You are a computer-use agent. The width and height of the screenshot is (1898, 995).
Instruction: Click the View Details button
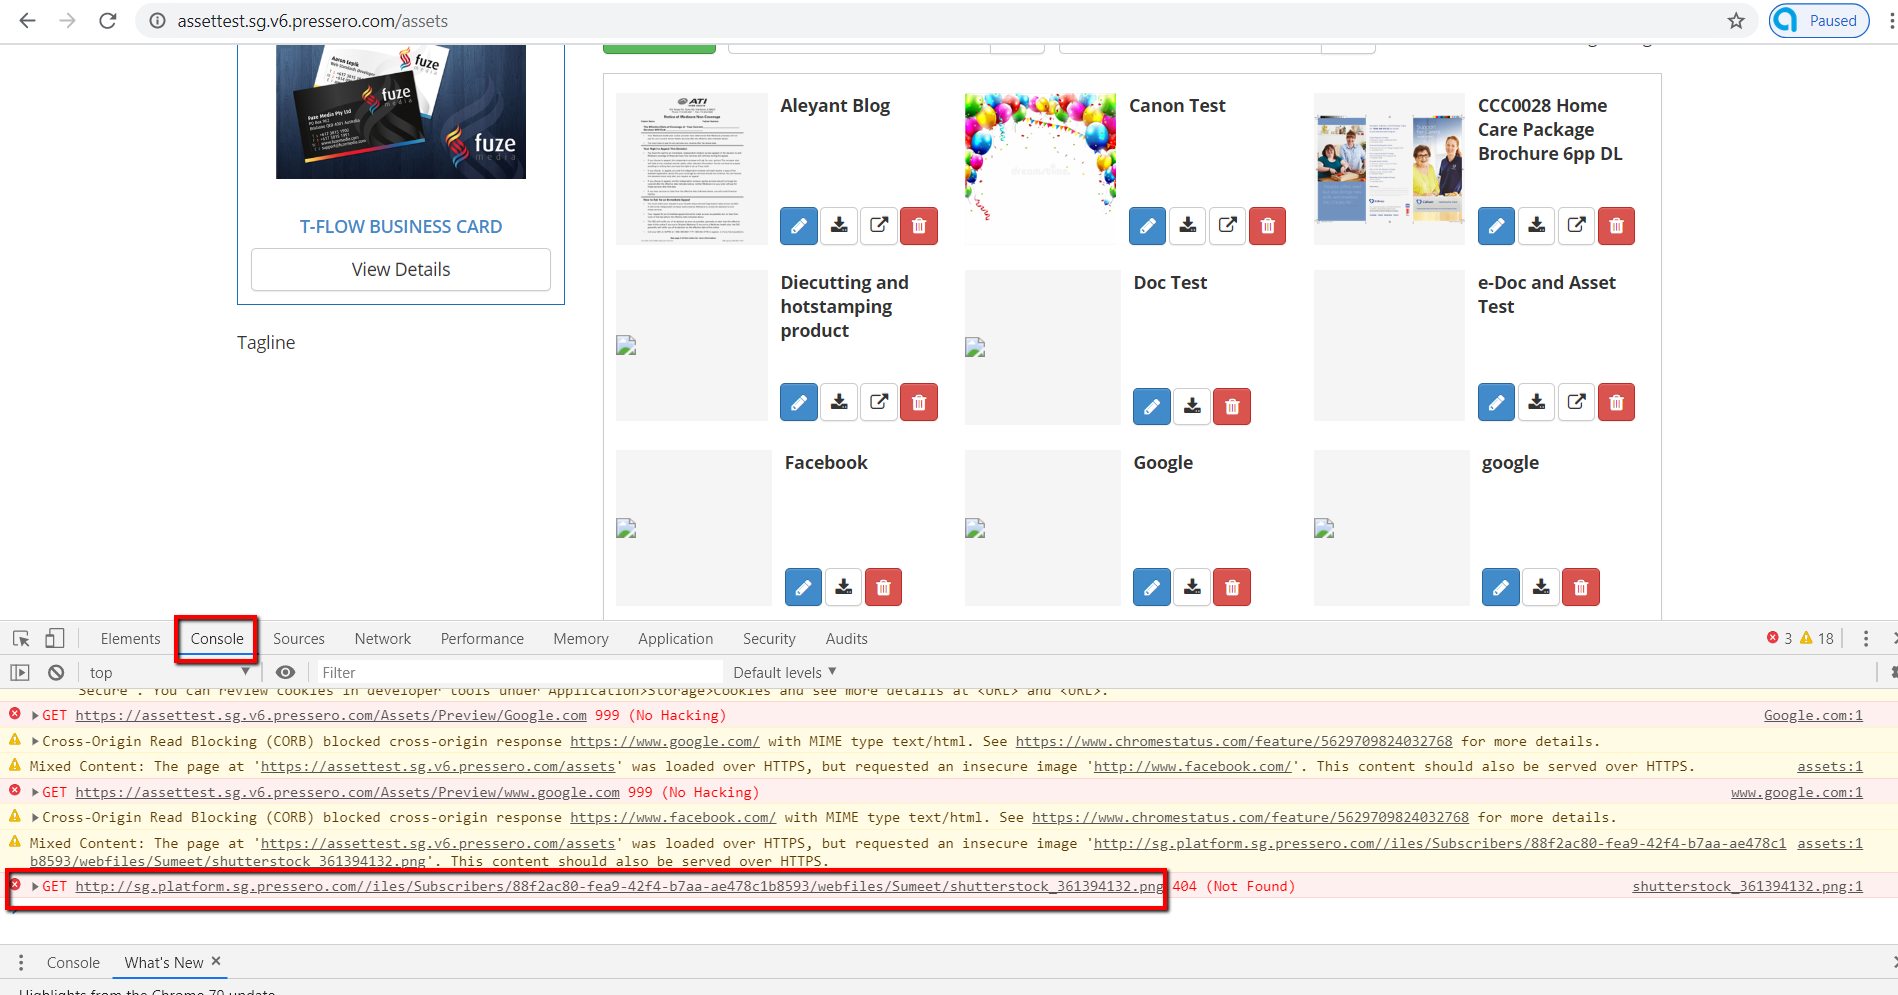tap(401, 270)
